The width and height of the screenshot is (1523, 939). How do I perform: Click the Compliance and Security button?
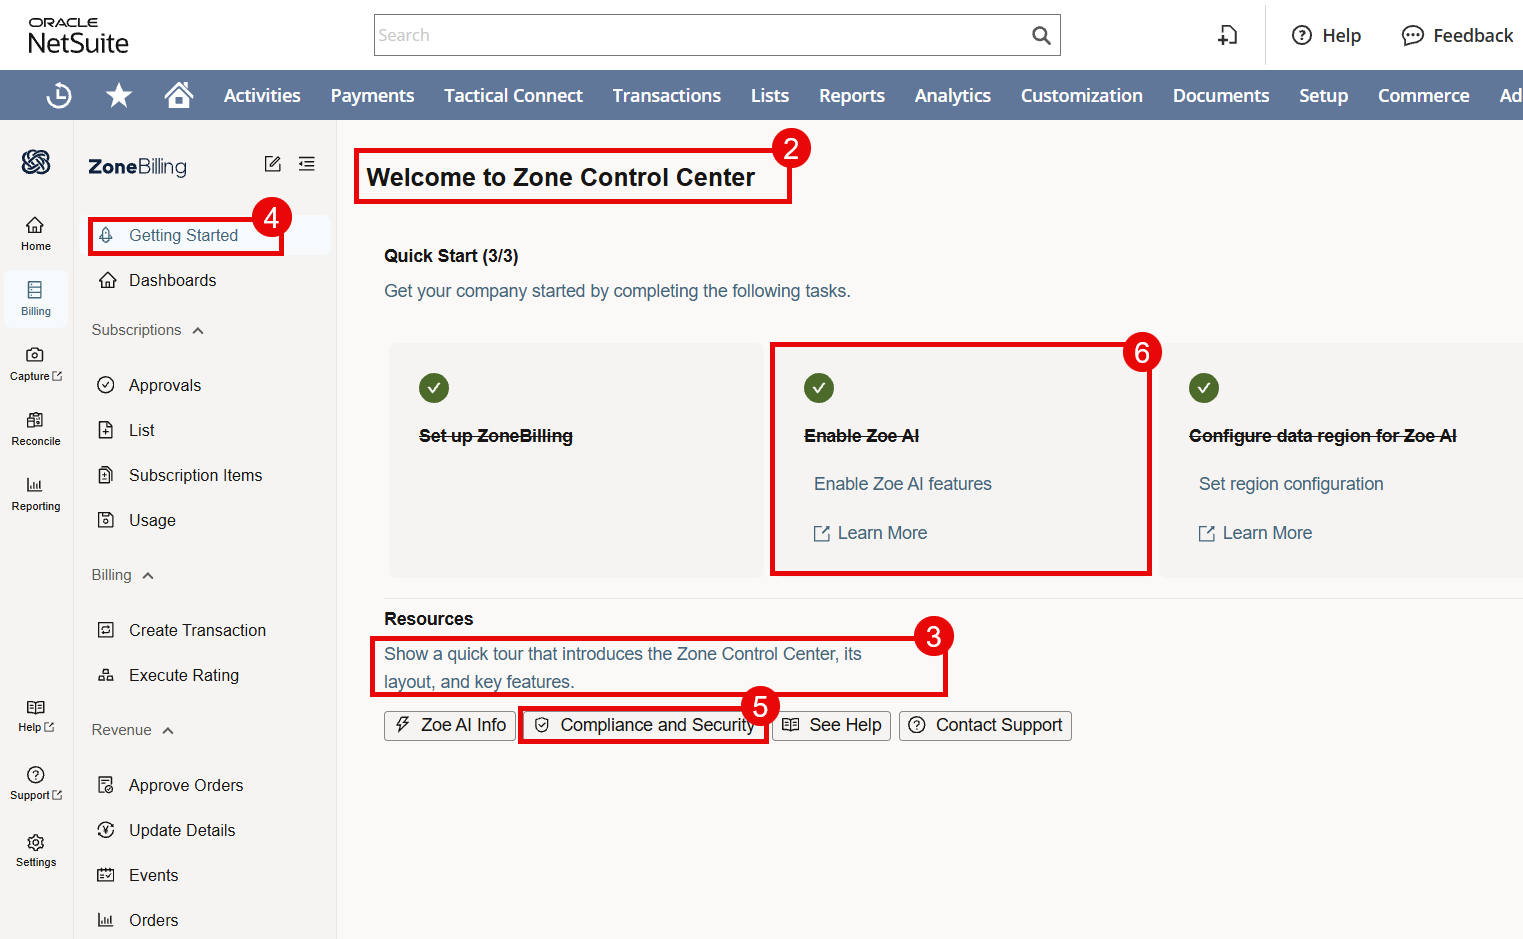(x=645, y=725)
